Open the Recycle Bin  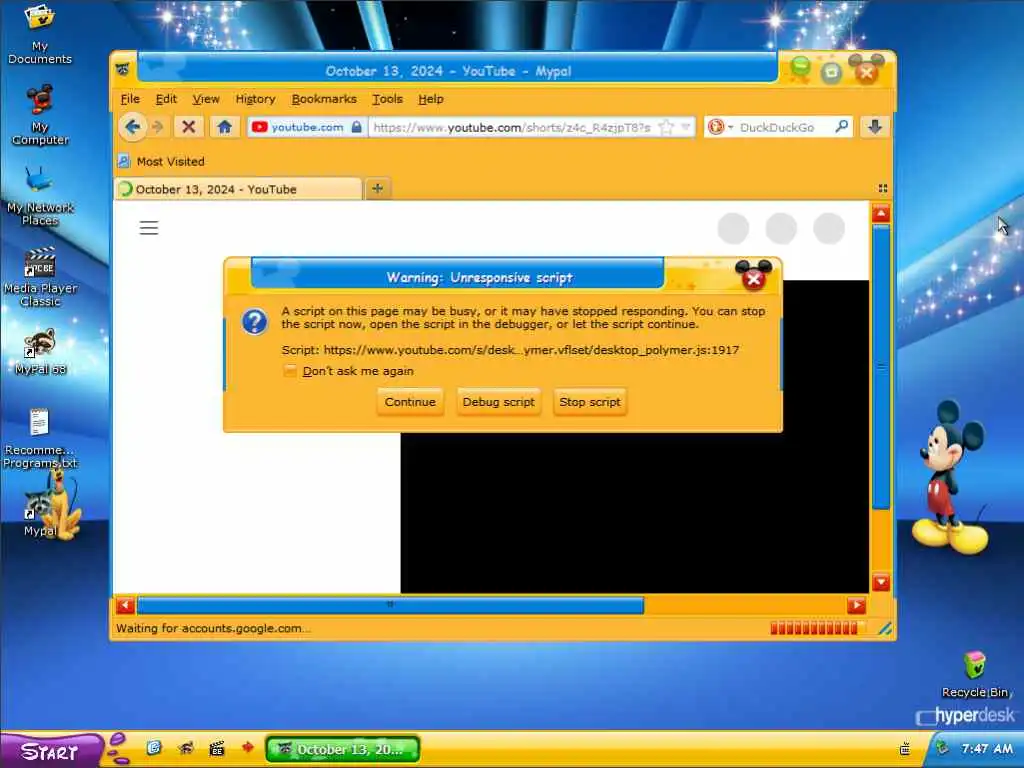tap(974, 674)
